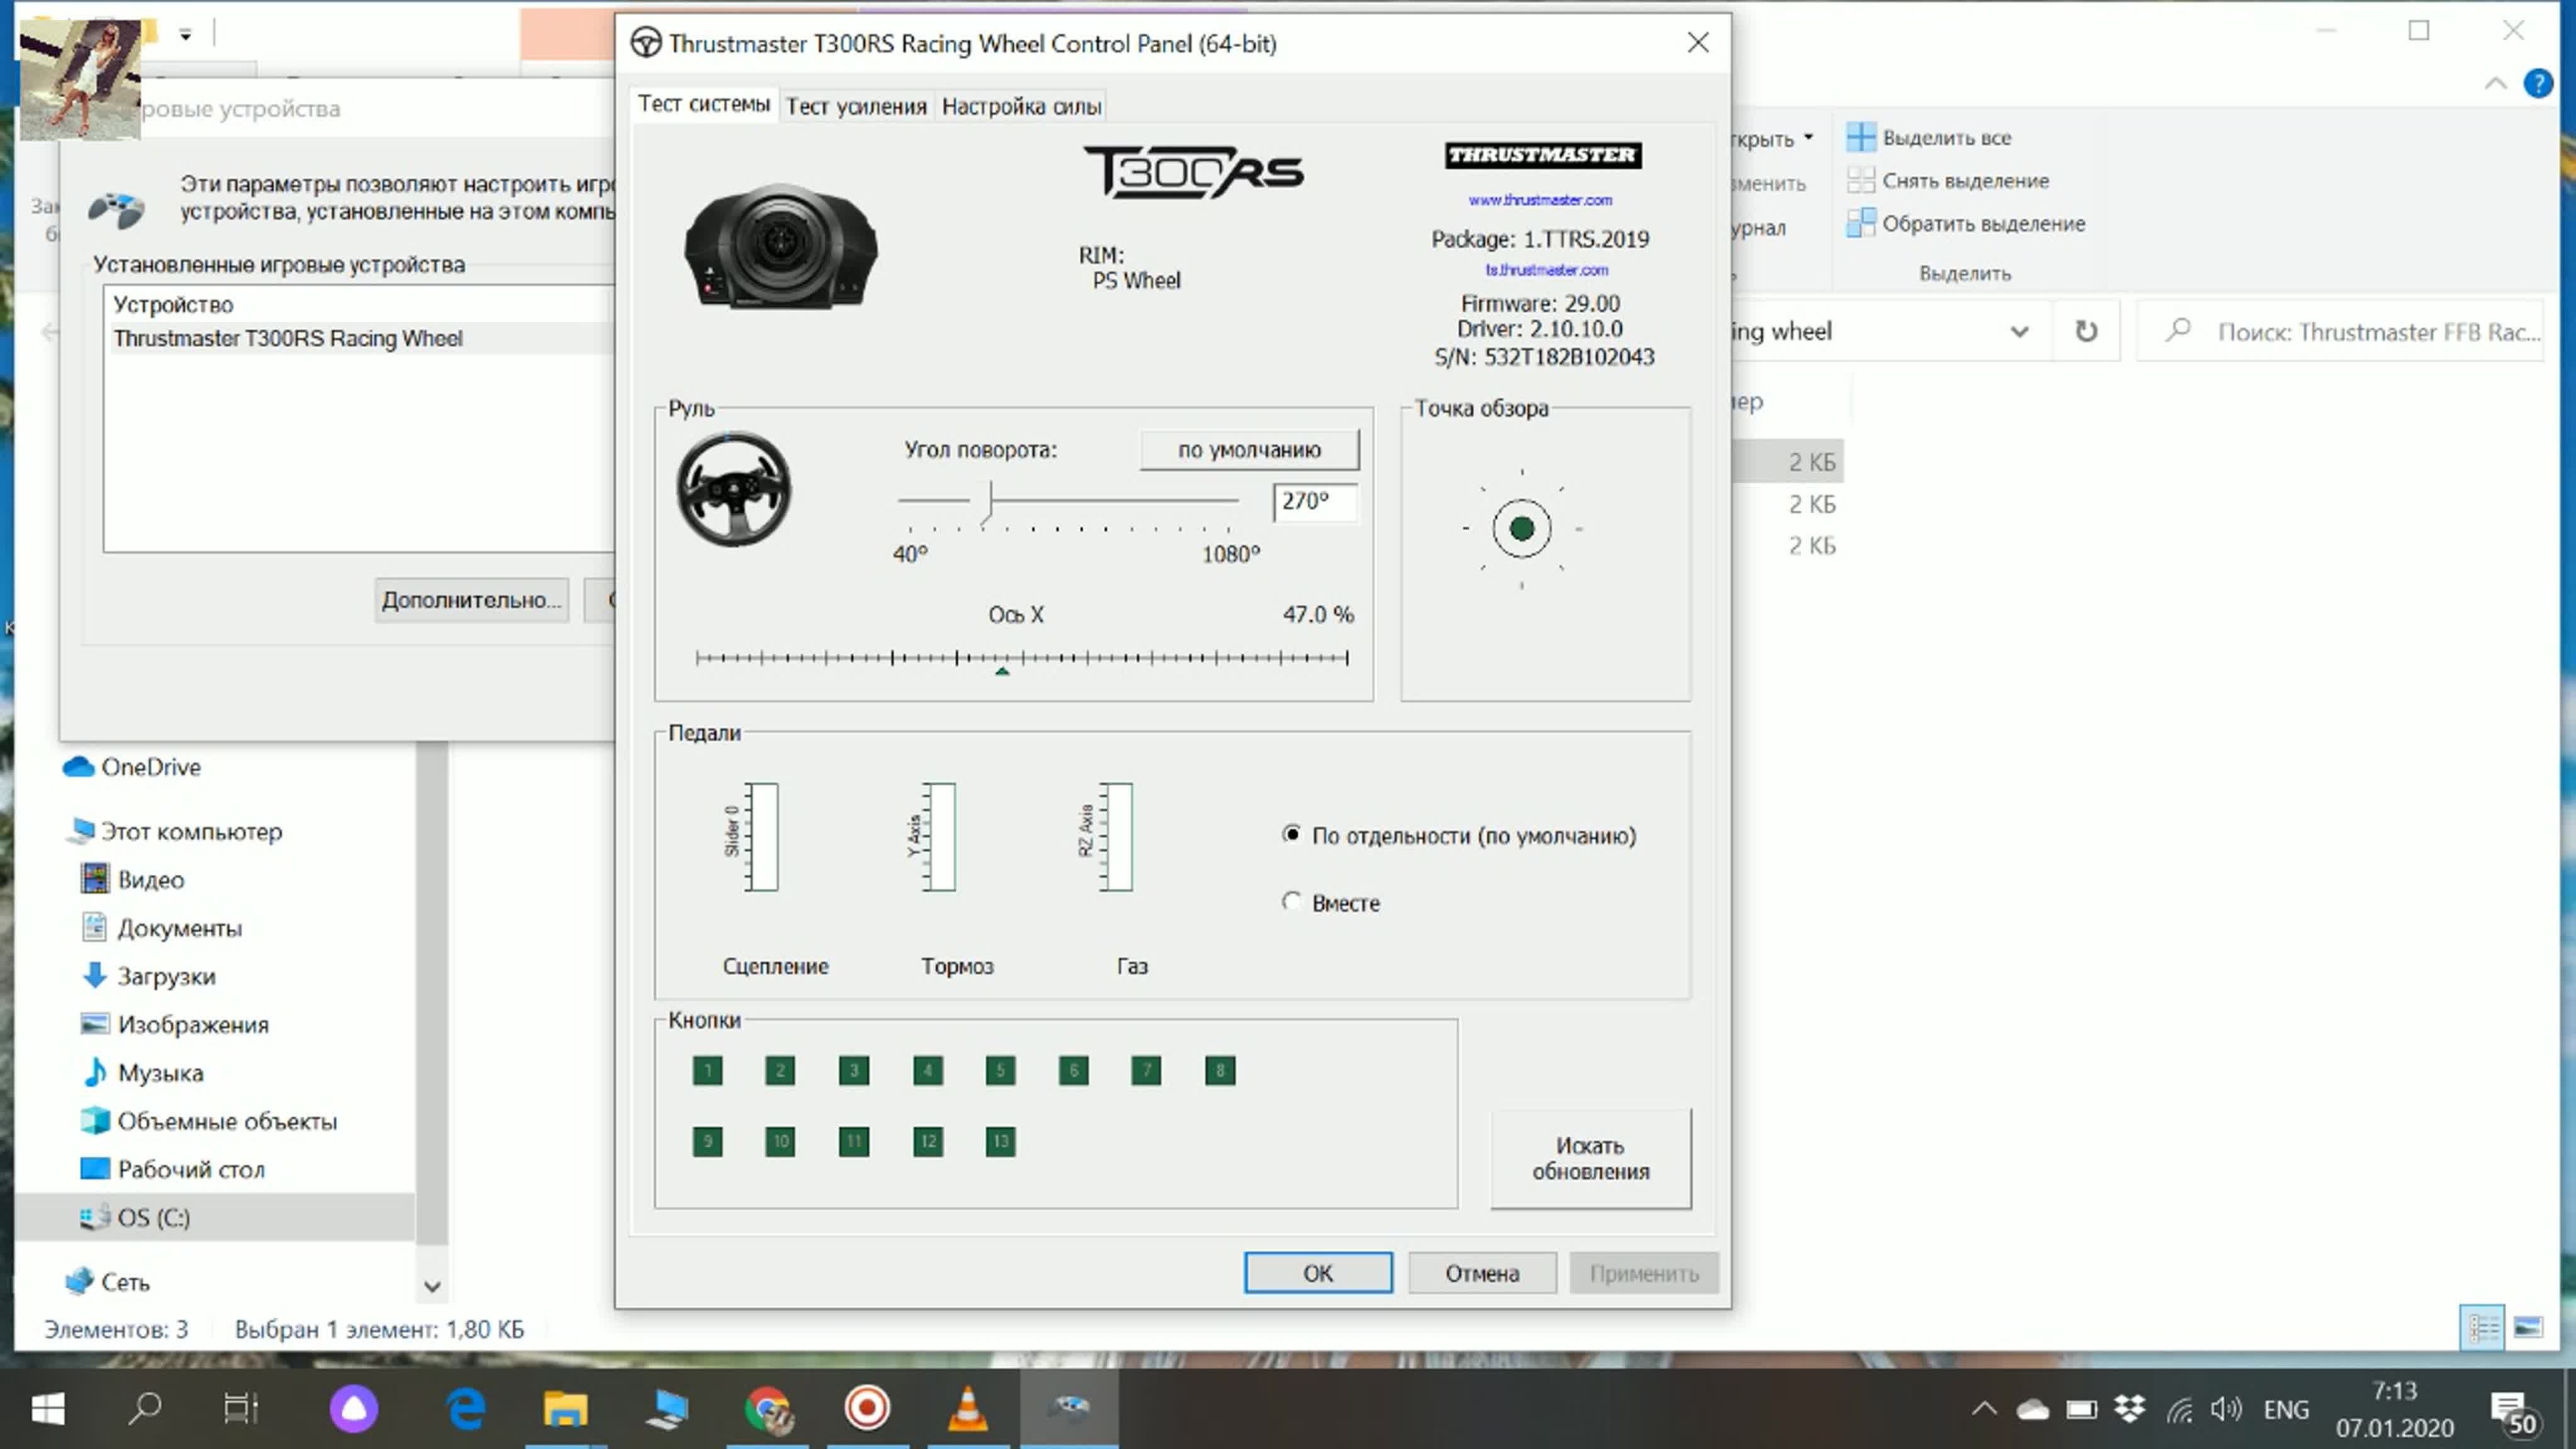Open Google Chrome from taskbar

coord(768,1409)
